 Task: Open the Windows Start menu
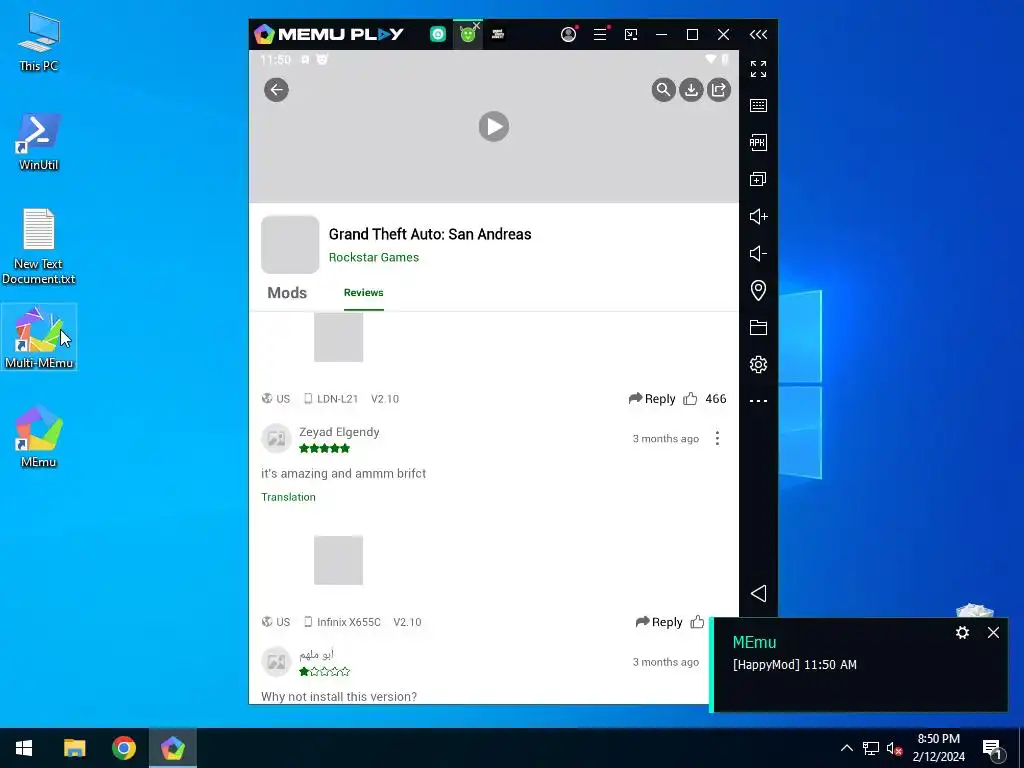coord(24,748)
